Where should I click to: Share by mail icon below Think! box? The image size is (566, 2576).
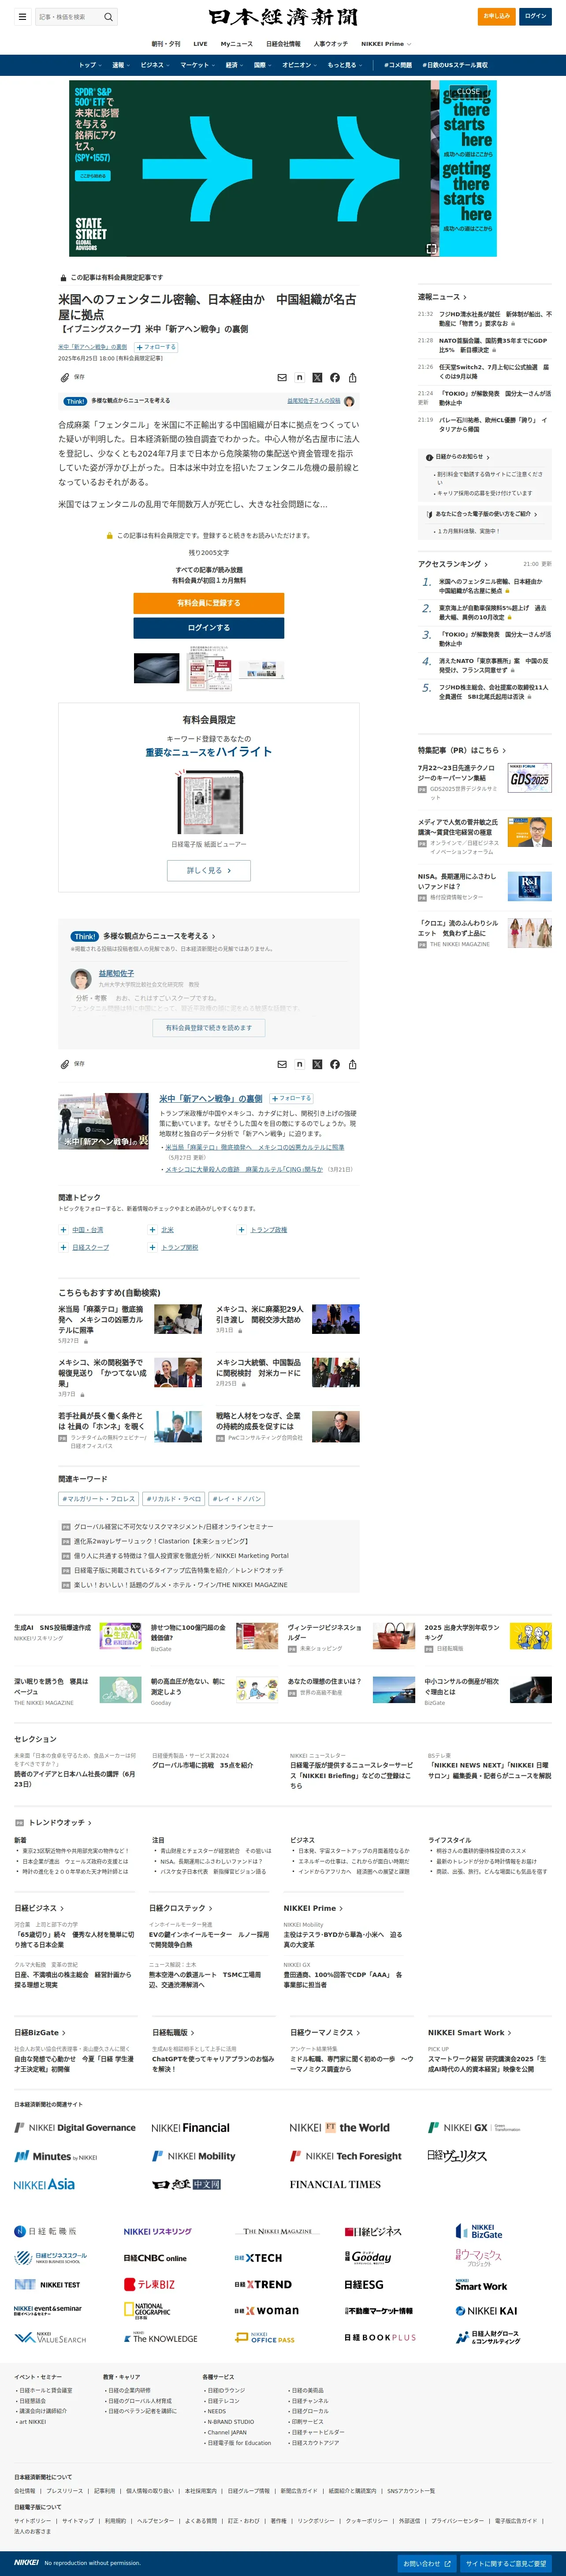click(282, 1064)
